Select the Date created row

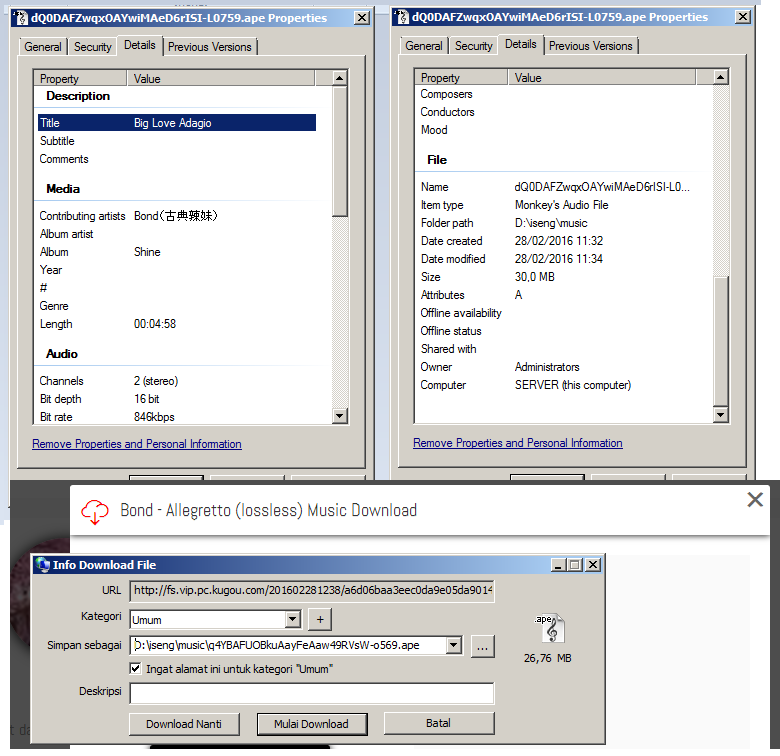click(558, 241)
